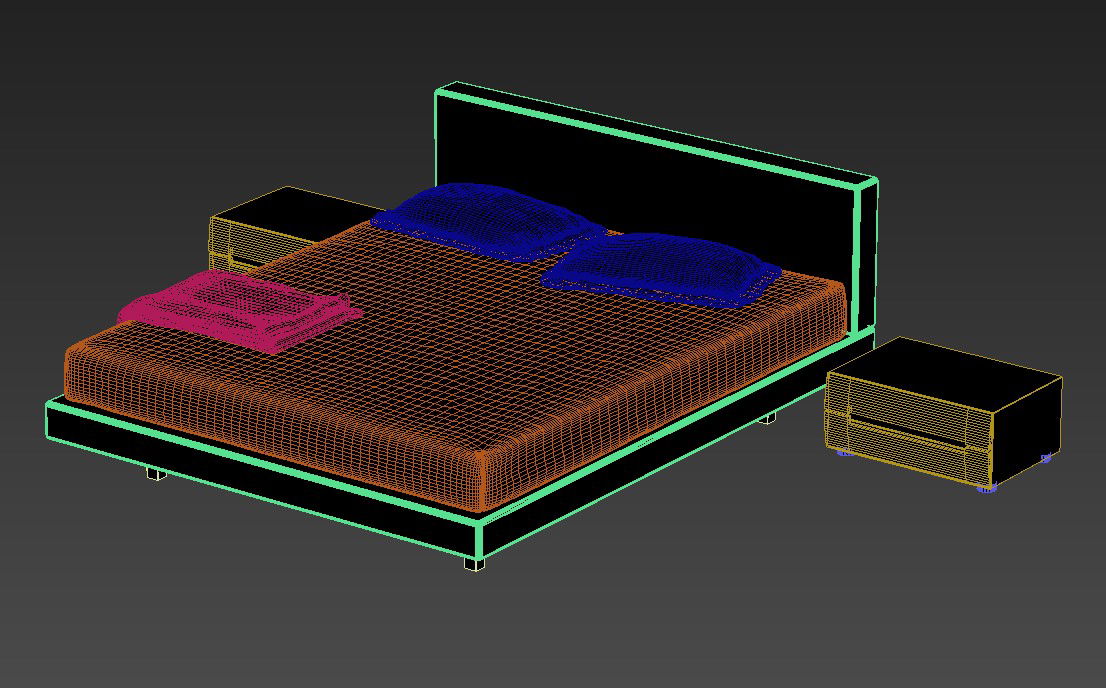Click the headboard's right side edge

click(866, 255)
